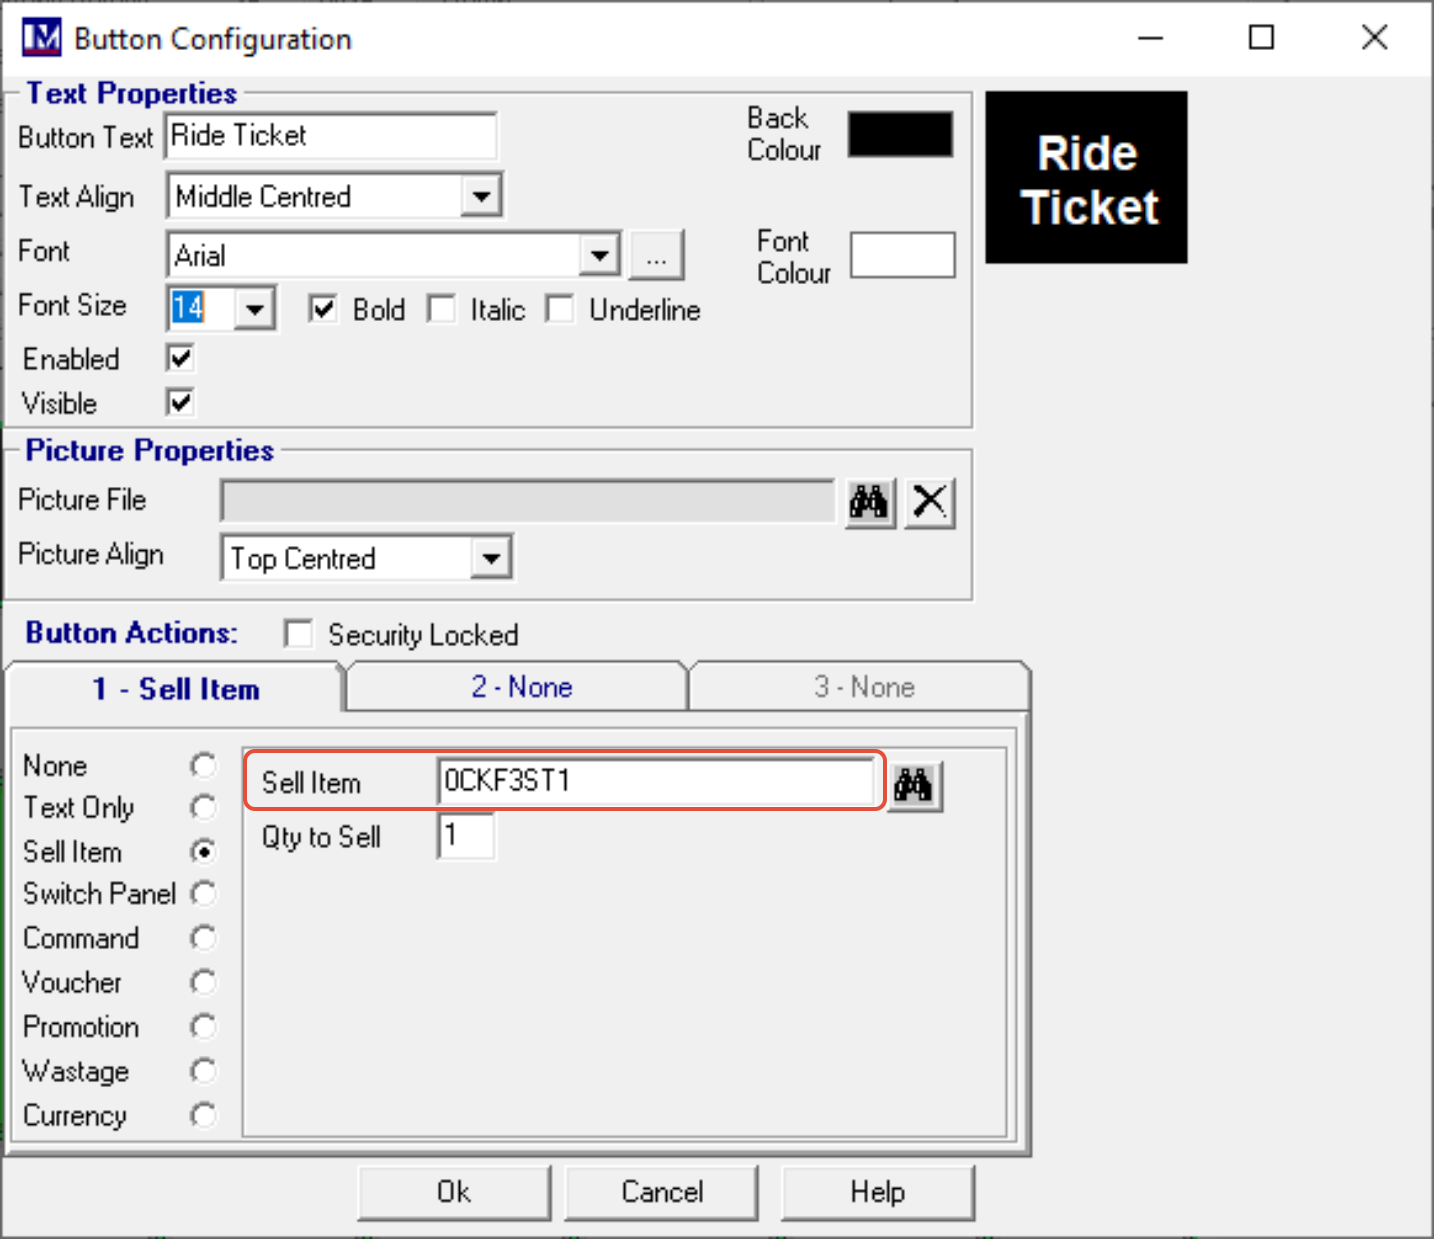
Task: Choose the Voucher radio button
Action: tap(203, 982)
